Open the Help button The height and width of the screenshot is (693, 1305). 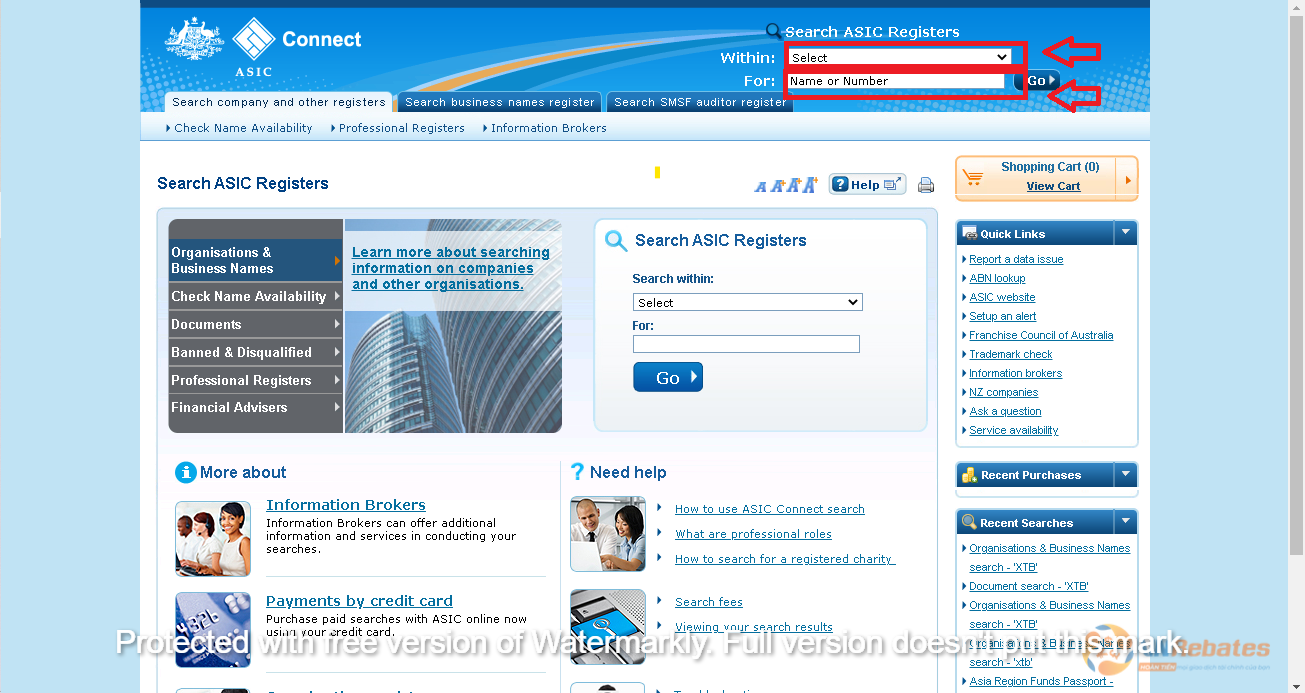(x=867, y=184)
